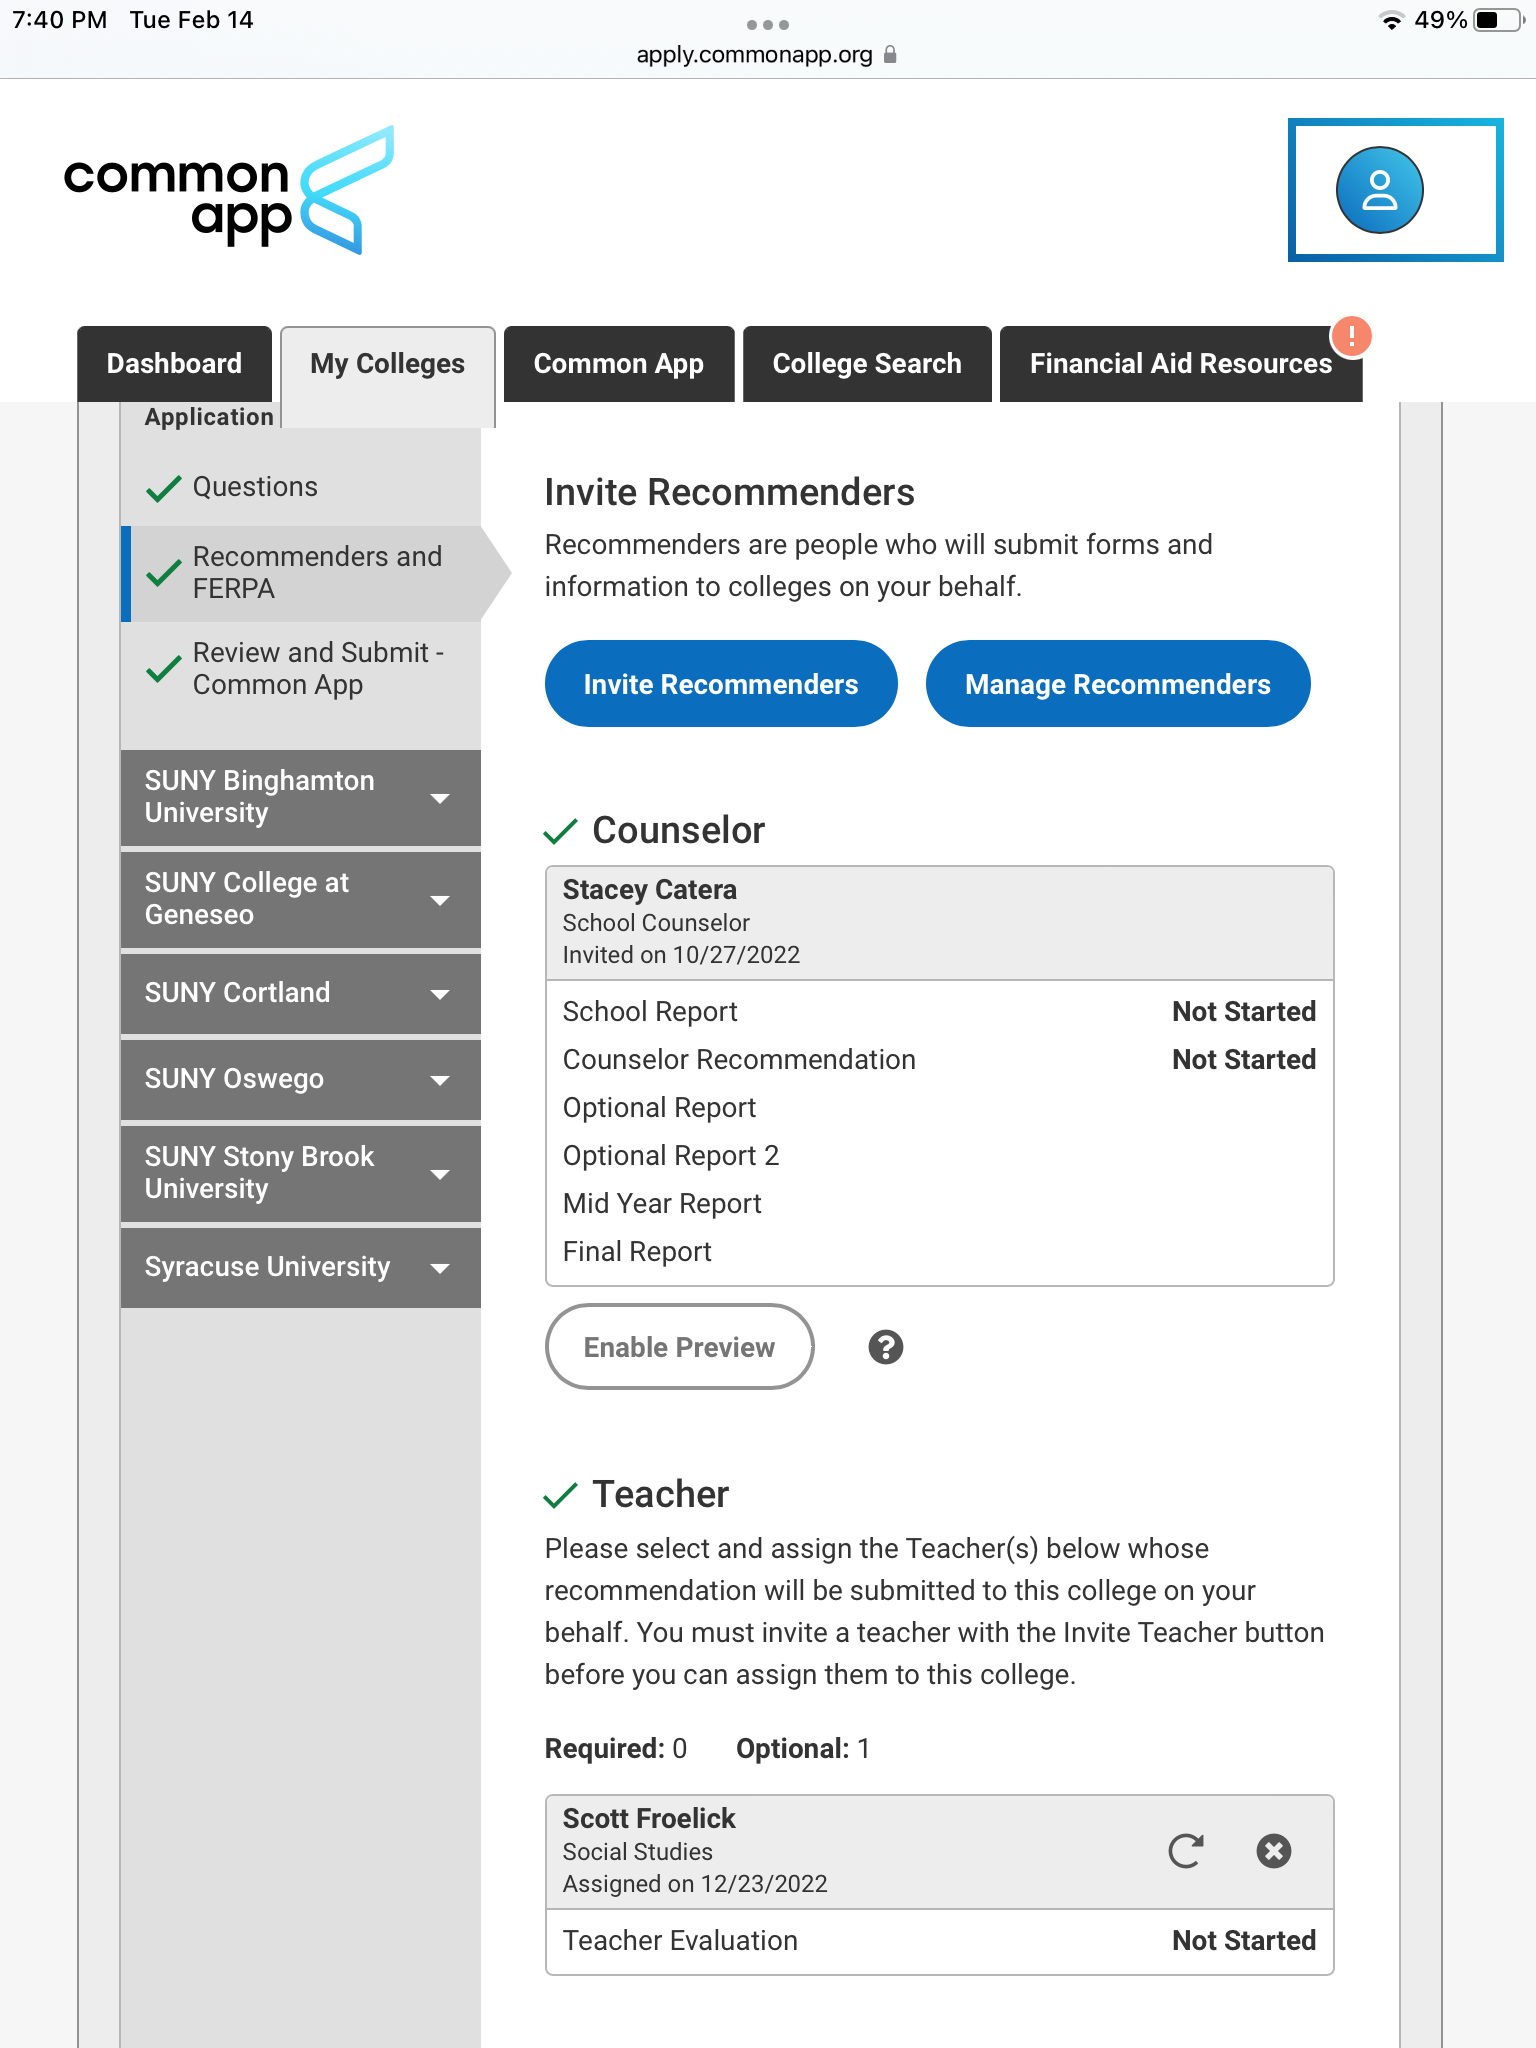
Task: Click School Report row
Action: (x=940, y=1012)
